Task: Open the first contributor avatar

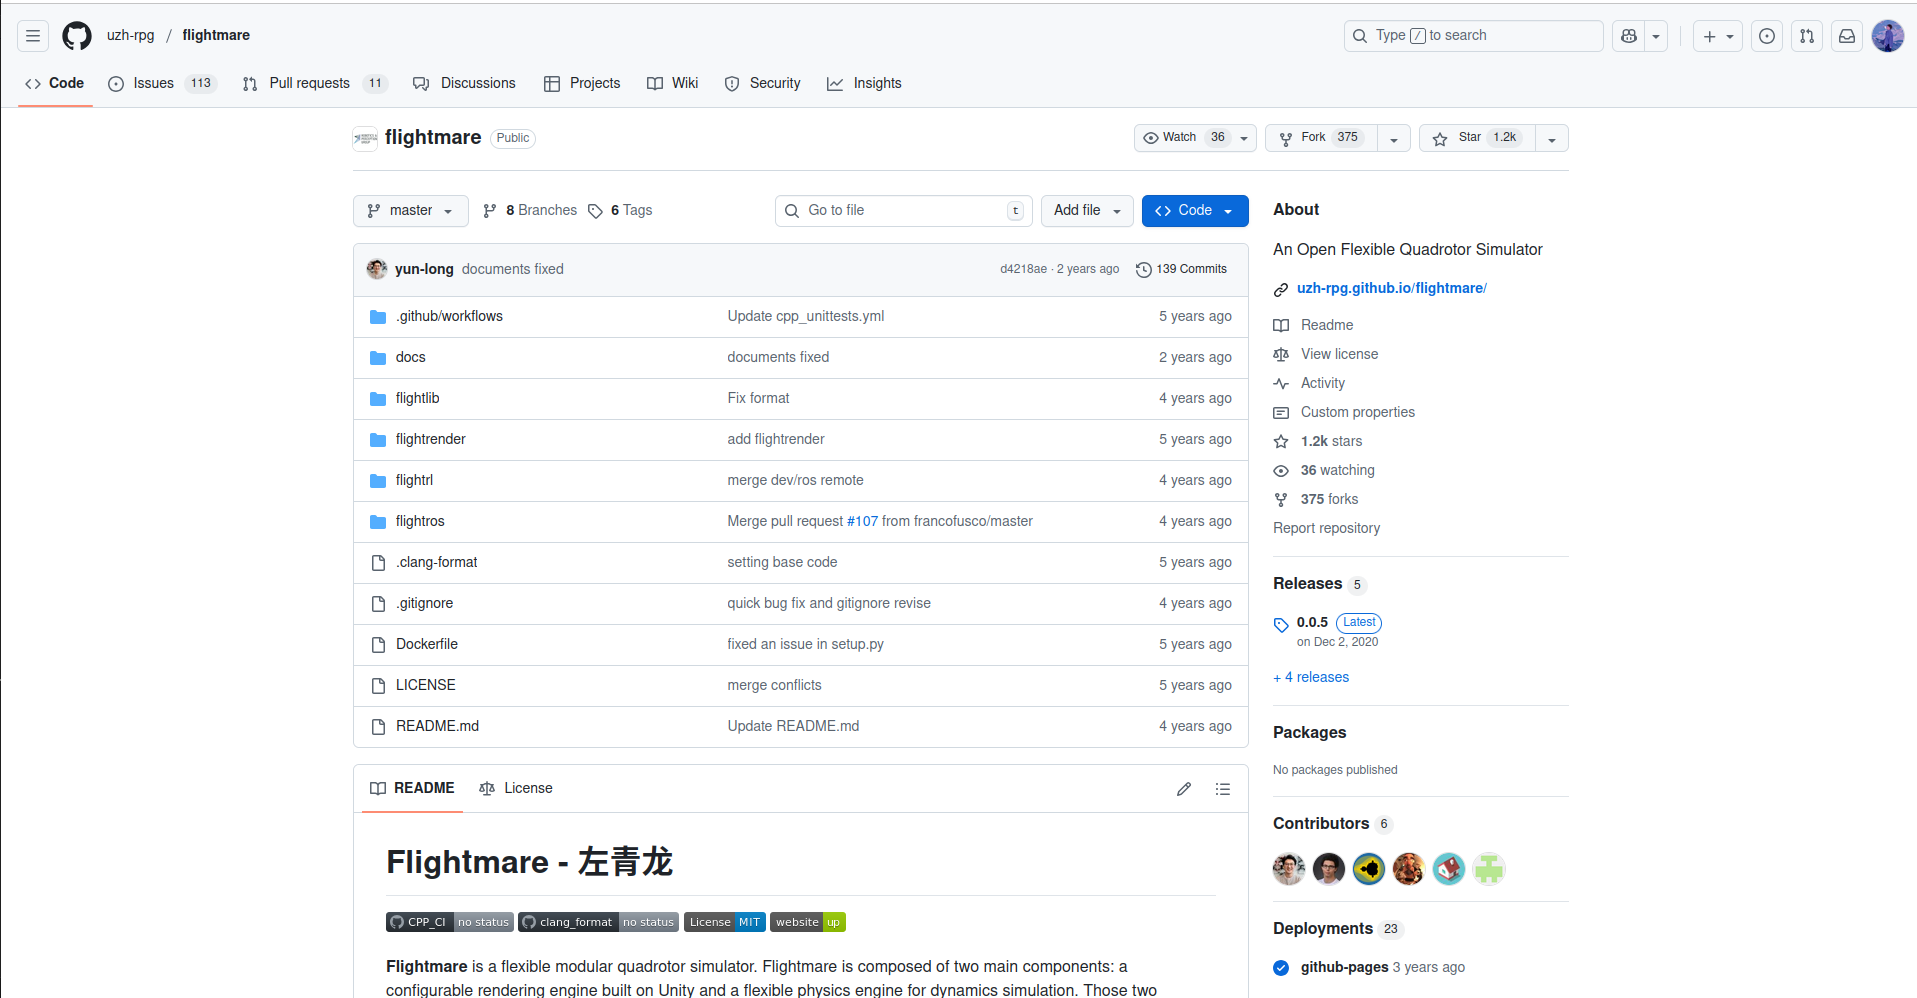Action: [1289, 869]
